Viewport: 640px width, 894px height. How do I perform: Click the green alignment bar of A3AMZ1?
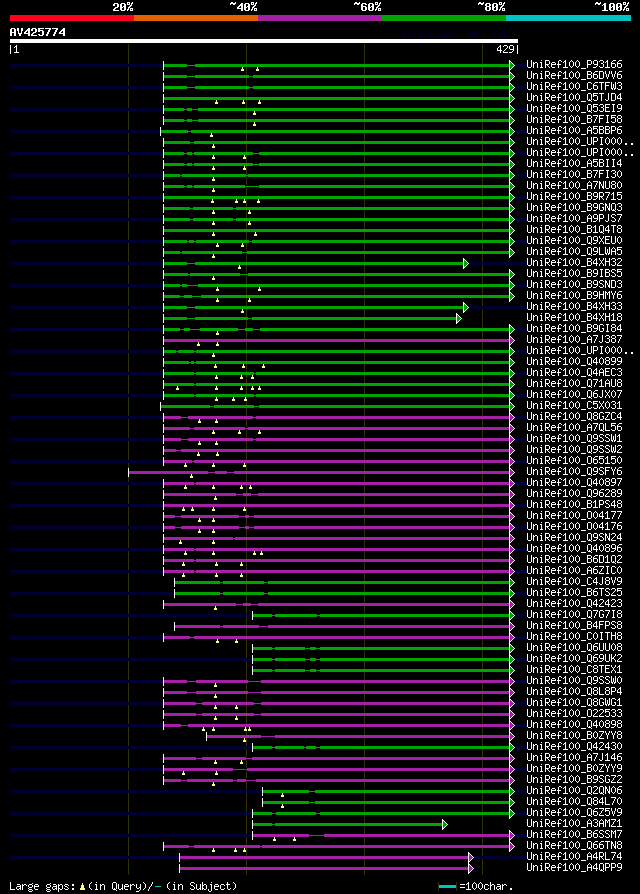[348, 824]
